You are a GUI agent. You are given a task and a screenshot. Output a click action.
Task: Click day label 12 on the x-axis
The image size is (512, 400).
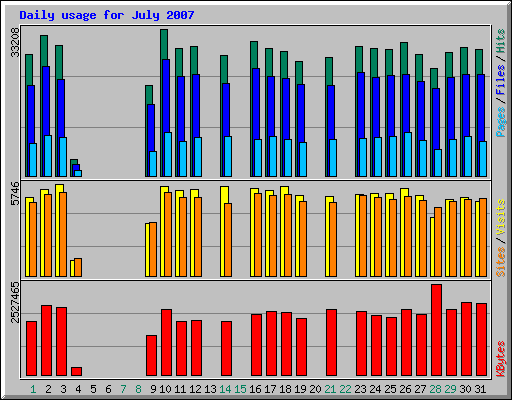click(195, 389)
